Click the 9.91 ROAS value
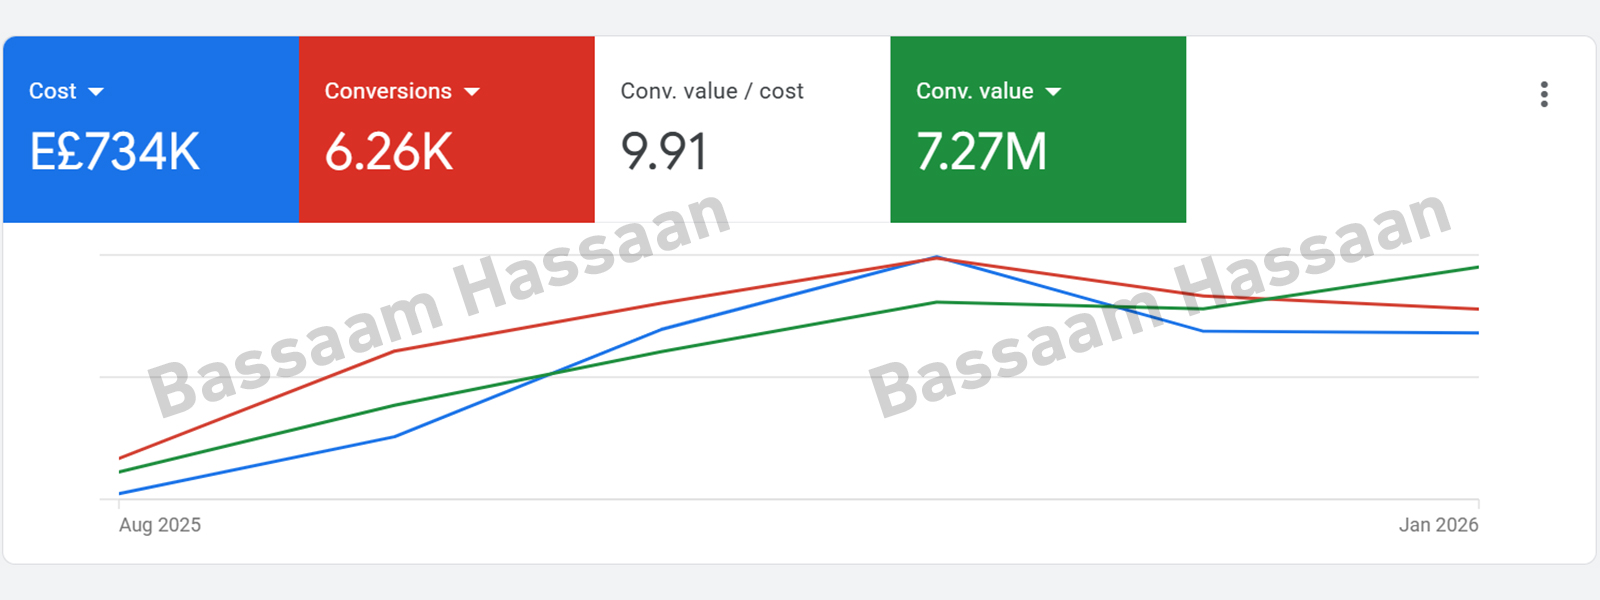 [x=664, y=152]
